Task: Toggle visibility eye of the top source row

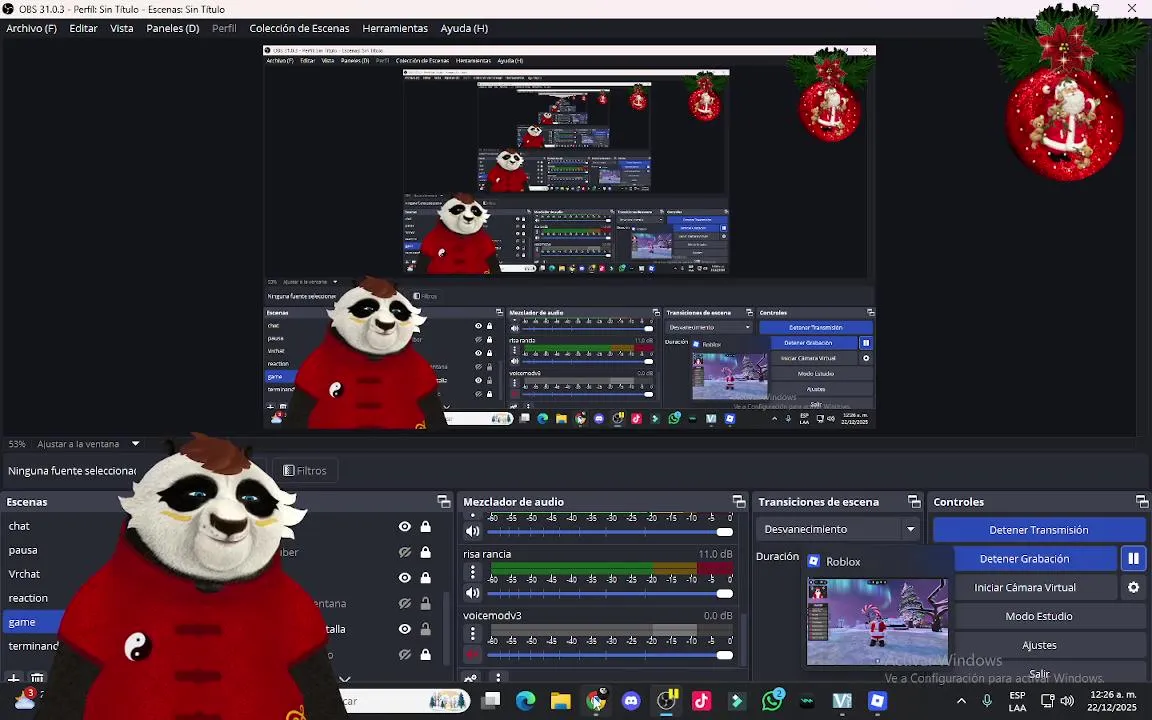Action: point(405,527)
